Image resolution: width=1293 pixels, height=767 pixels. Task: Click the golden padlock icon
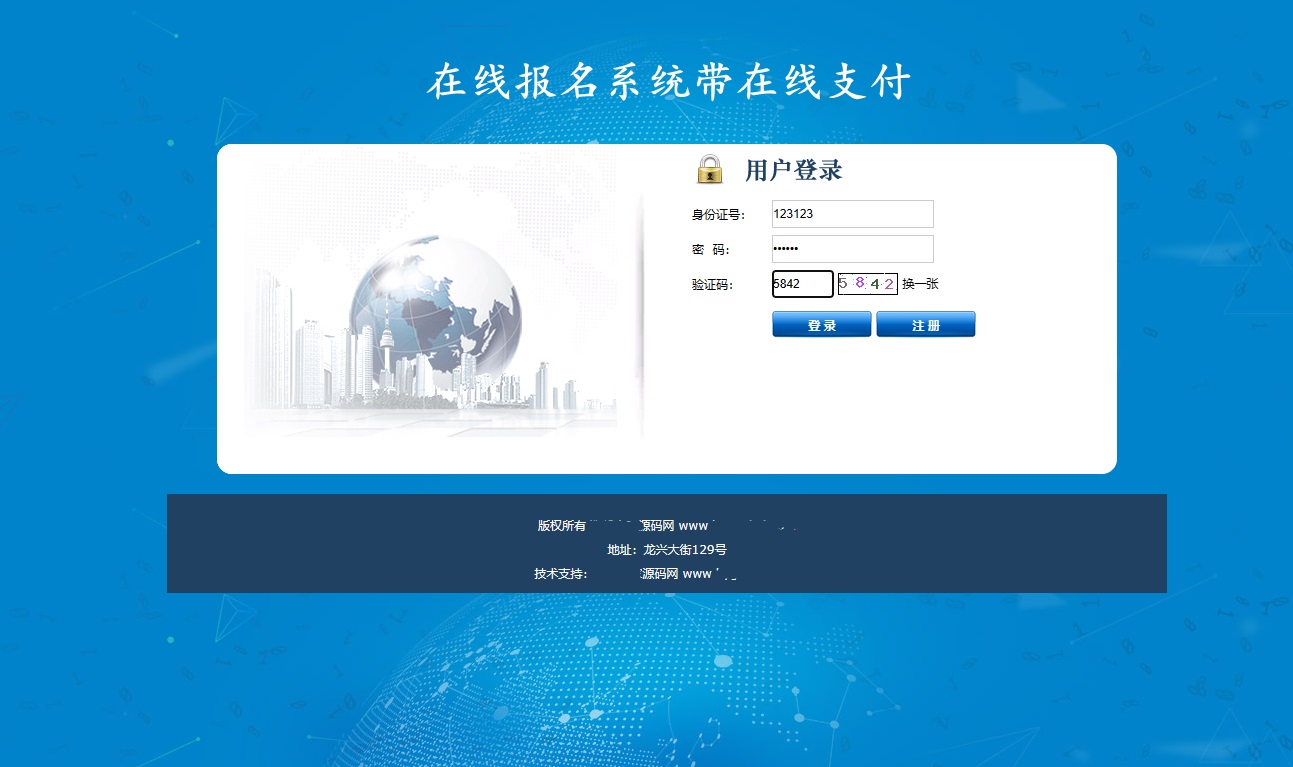click(x=709, y=169)
